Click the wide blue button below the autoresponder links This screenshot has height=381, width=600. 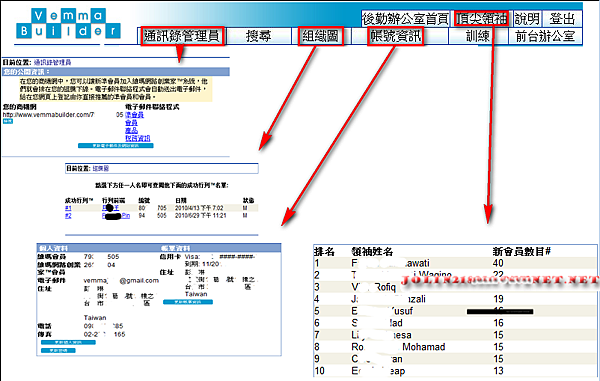point(116,146)
